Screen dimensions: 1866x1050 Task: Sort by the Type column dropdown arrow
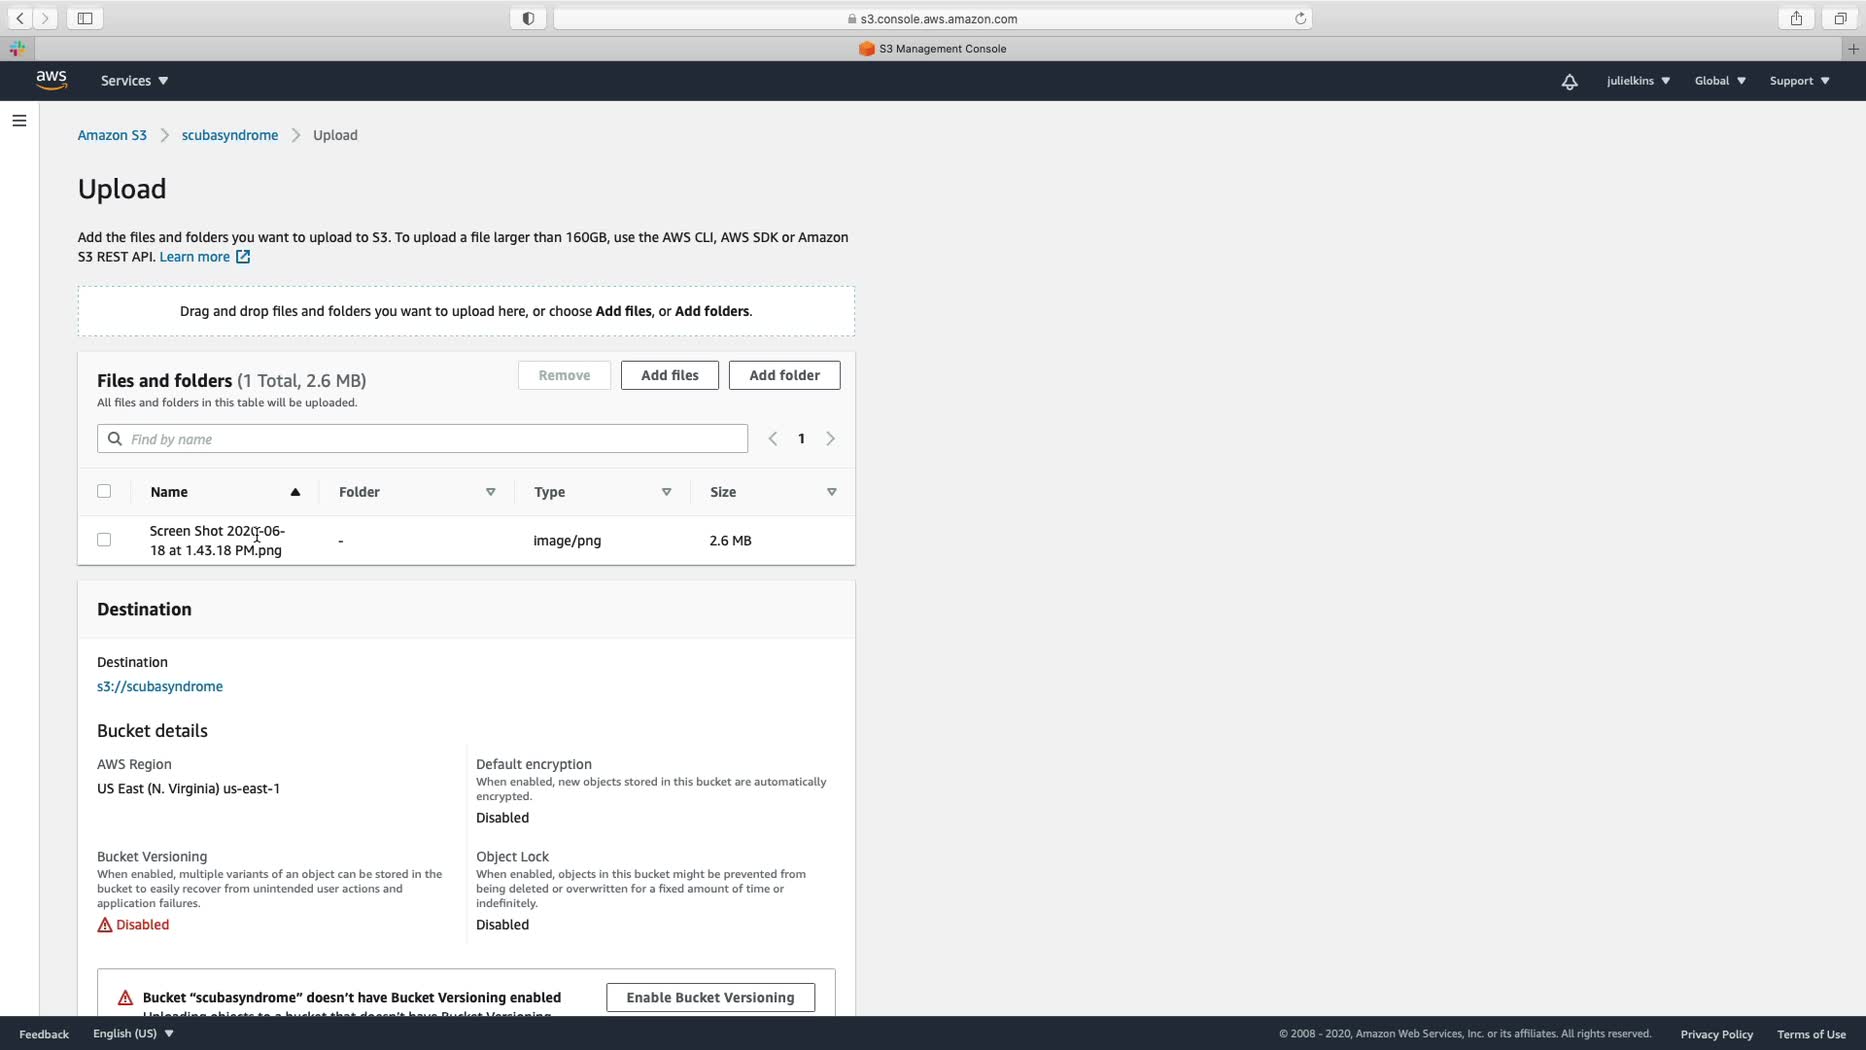(x=667, y=492)
